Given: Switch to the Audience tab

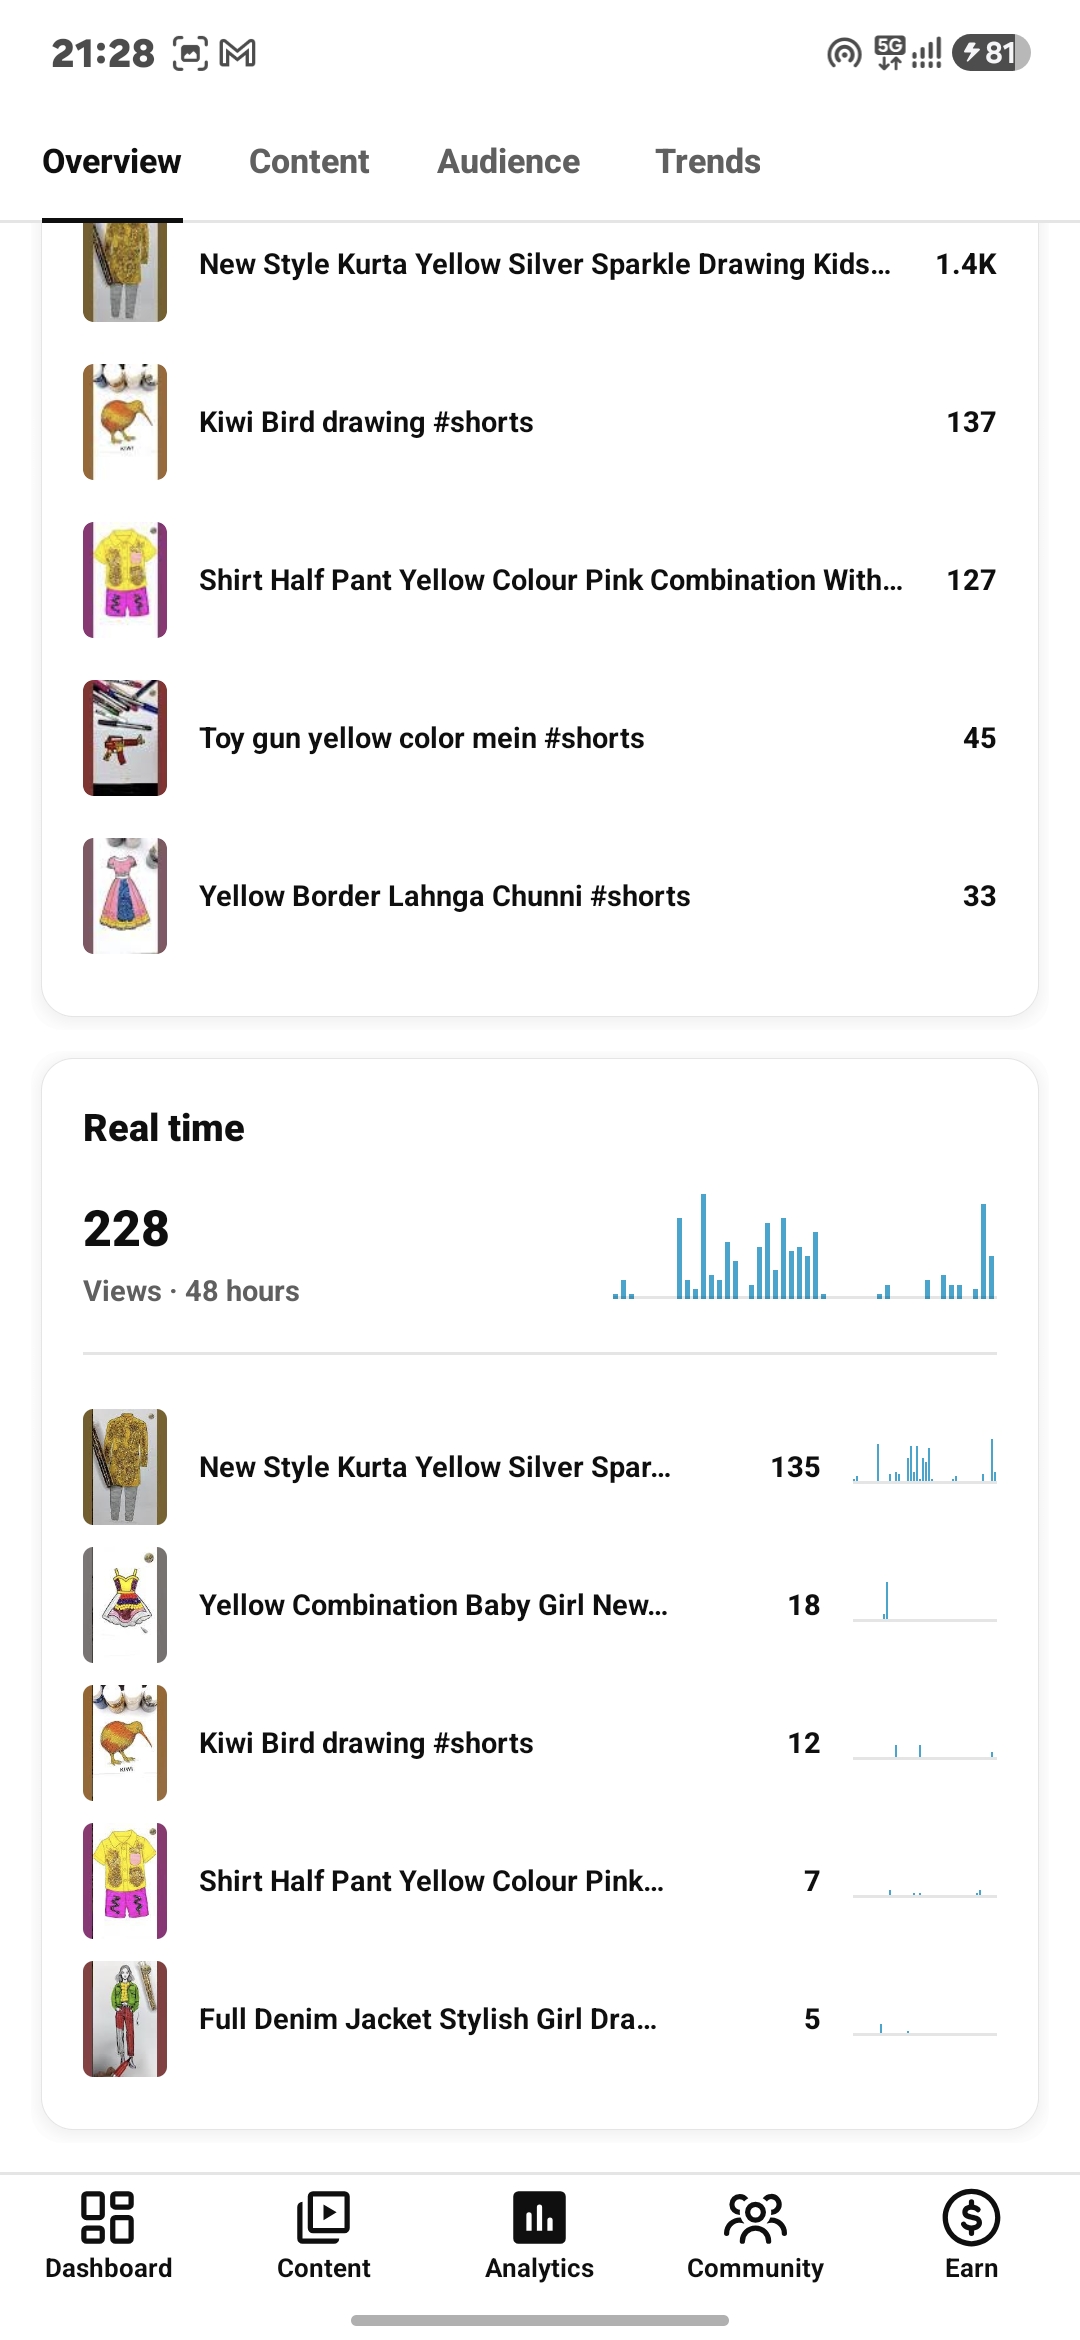Looking at the screenshot, I should tap(508, 162).
